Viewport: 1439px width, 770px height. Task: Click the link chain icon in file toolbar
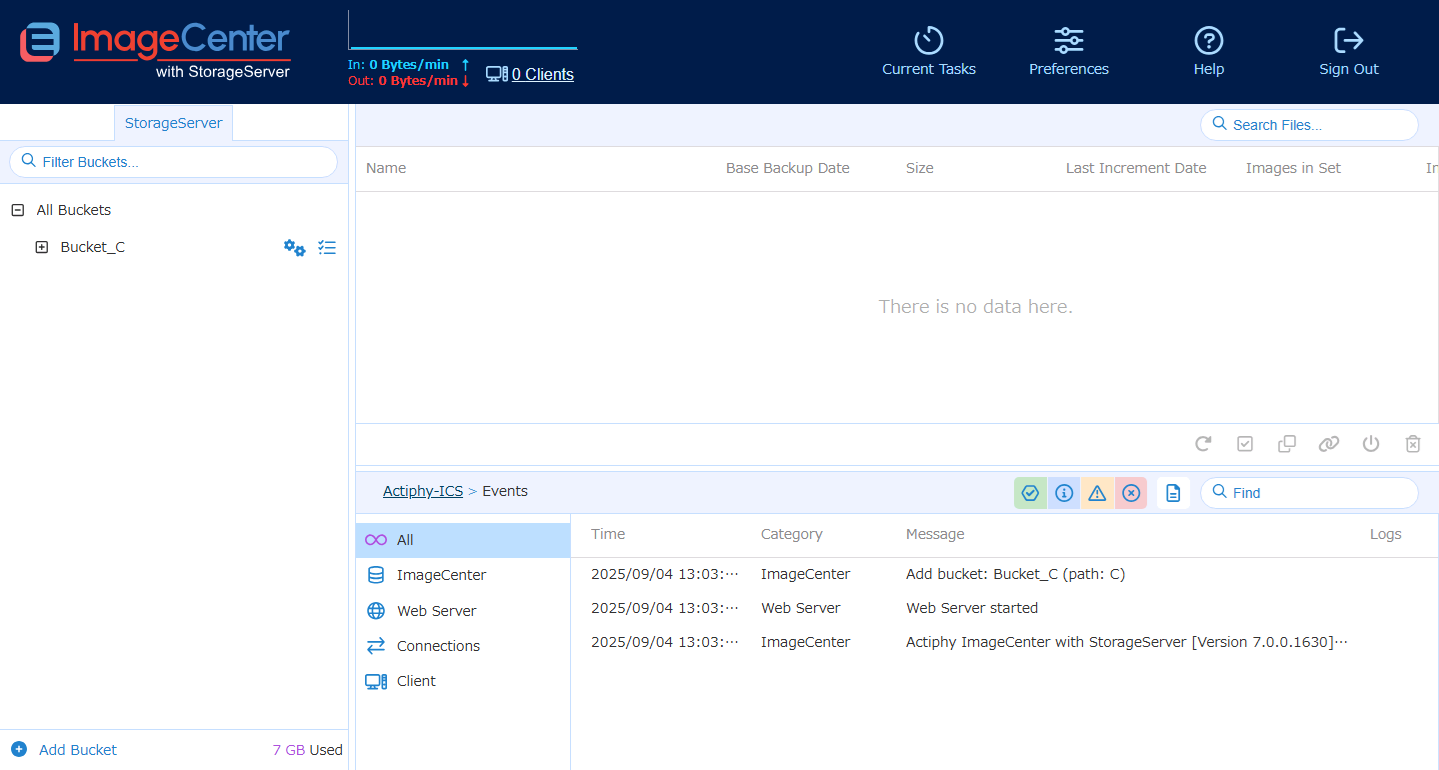coord(1328,444)
